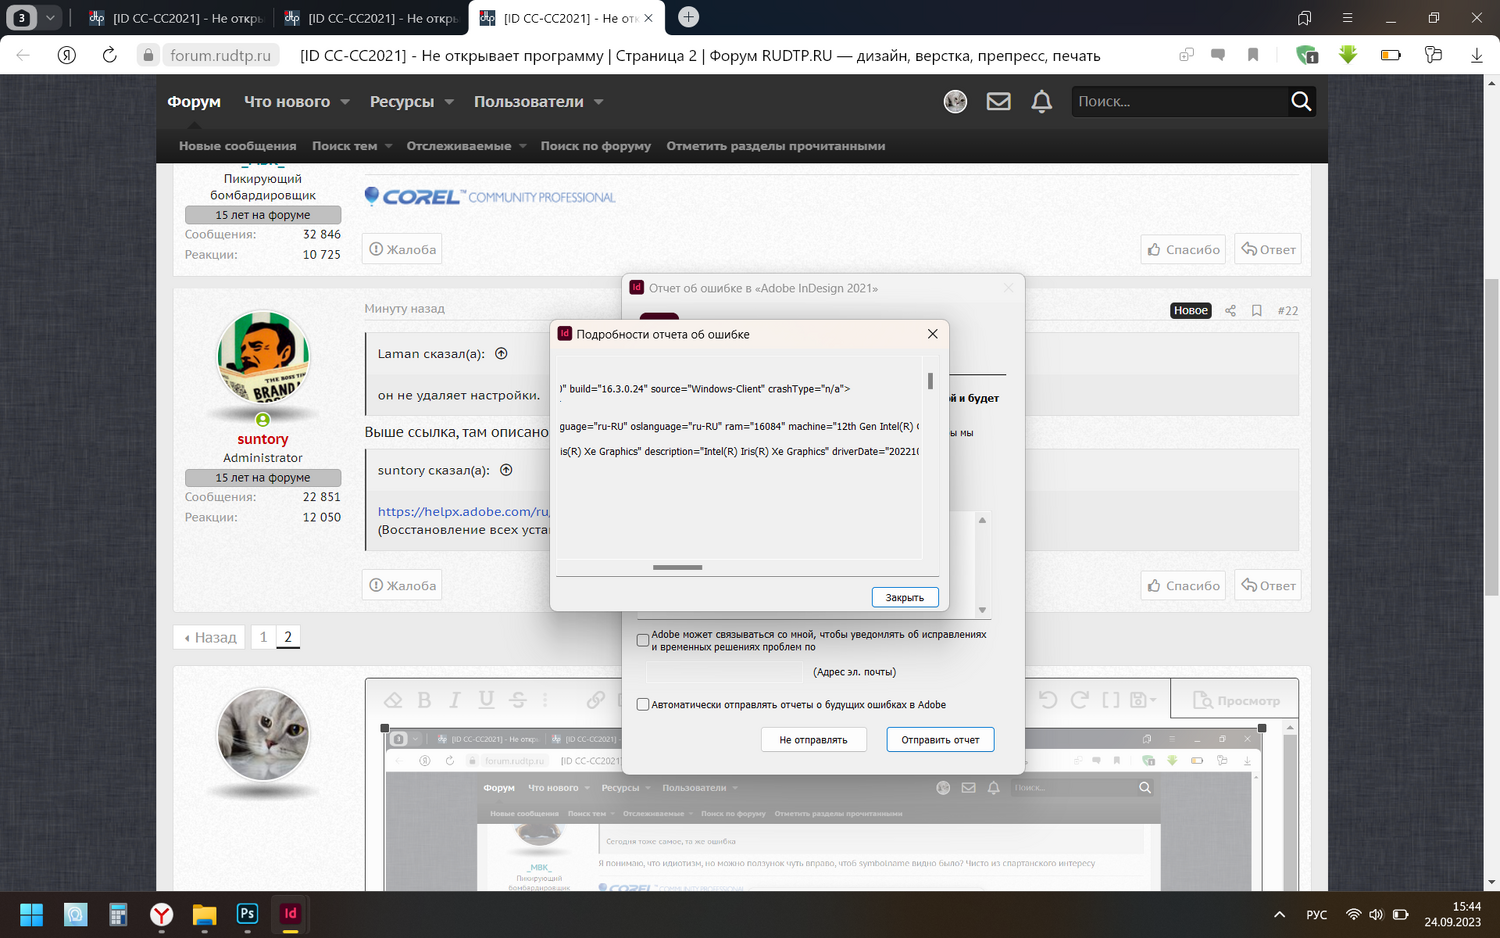Click the horizontal scrollbar in error details dialog

[677, 567]
